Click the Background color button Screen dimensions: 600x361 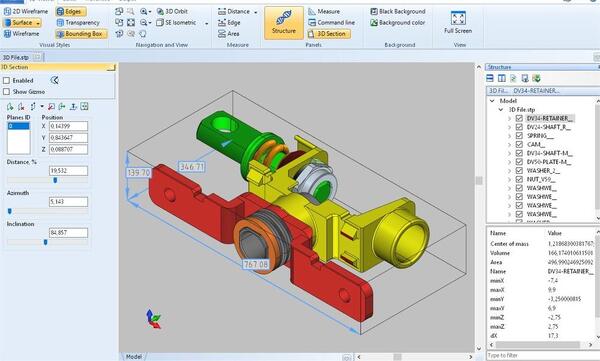click(398, 23)
